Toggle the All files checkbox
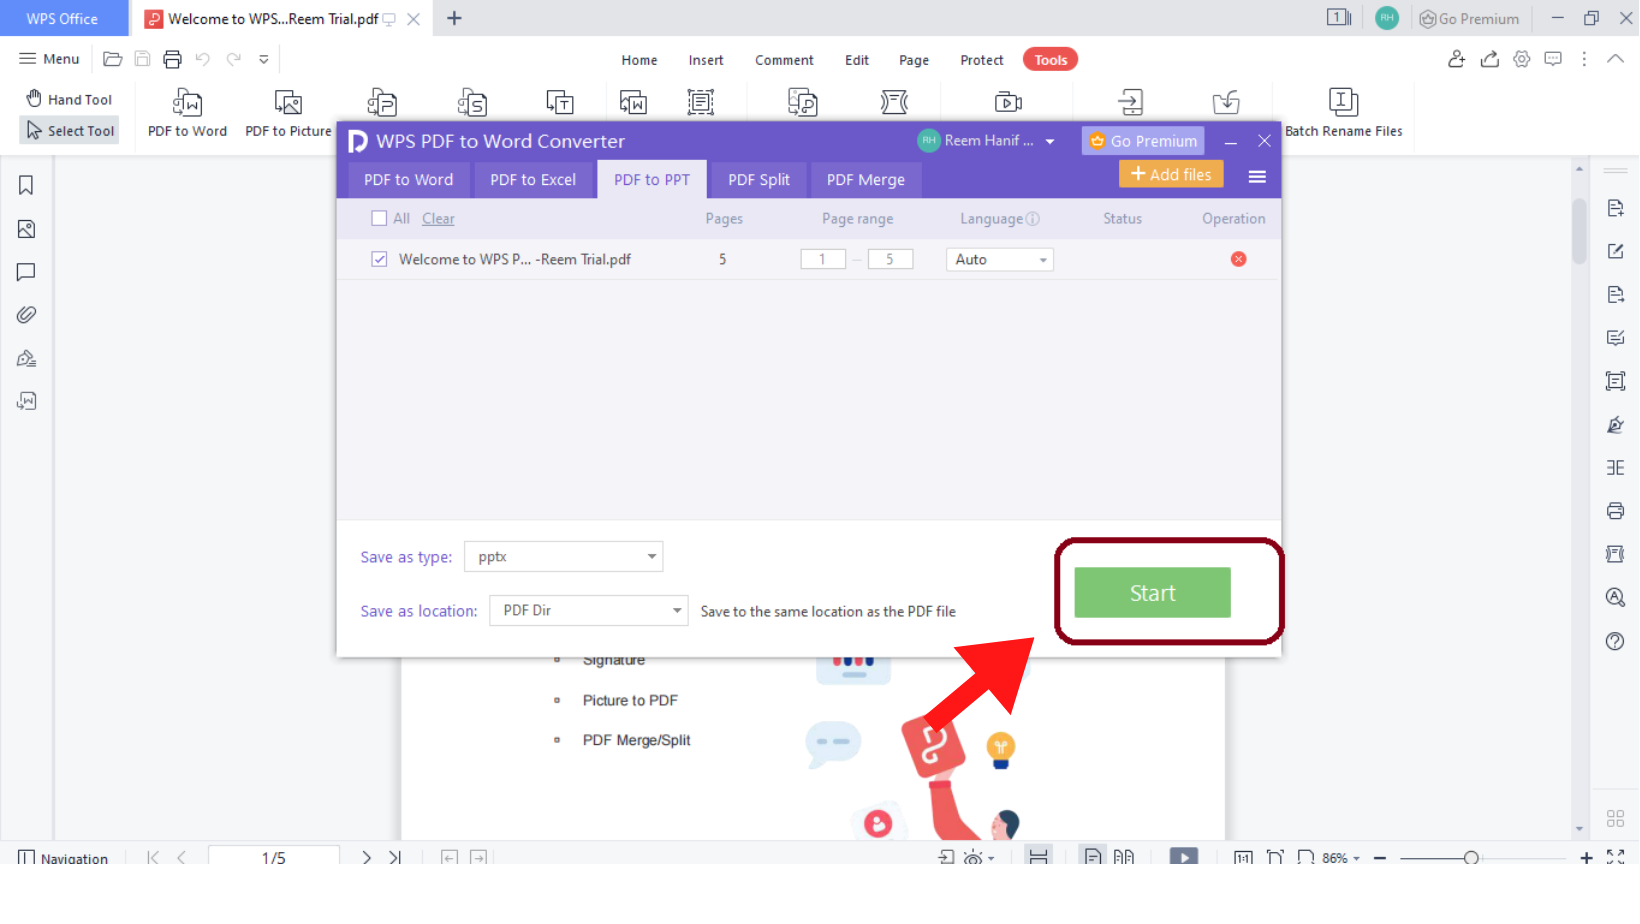 pos(379,218)
